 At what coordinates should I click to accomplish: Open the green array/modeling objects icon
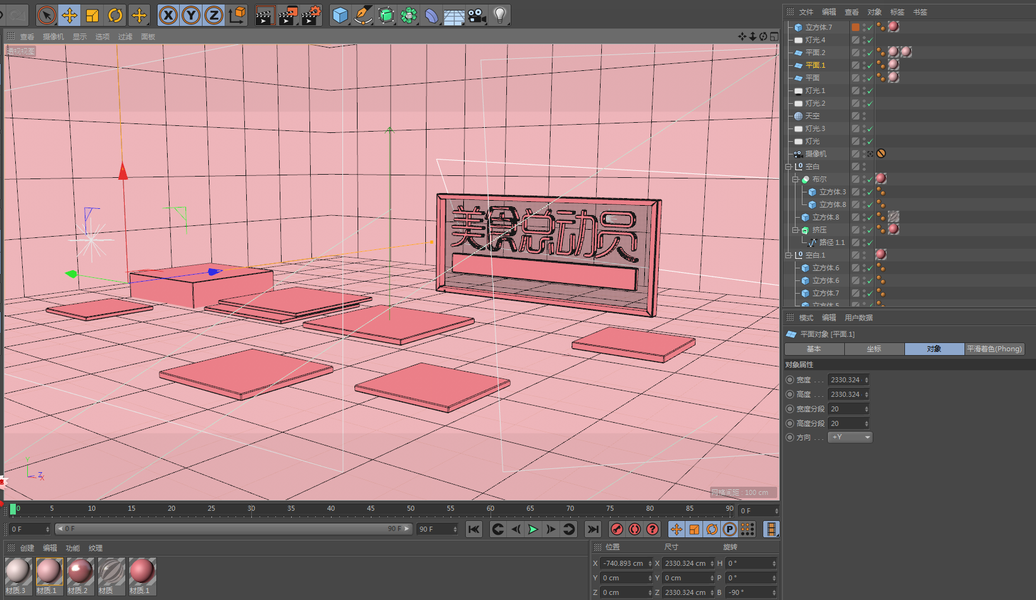pos(409,15)
